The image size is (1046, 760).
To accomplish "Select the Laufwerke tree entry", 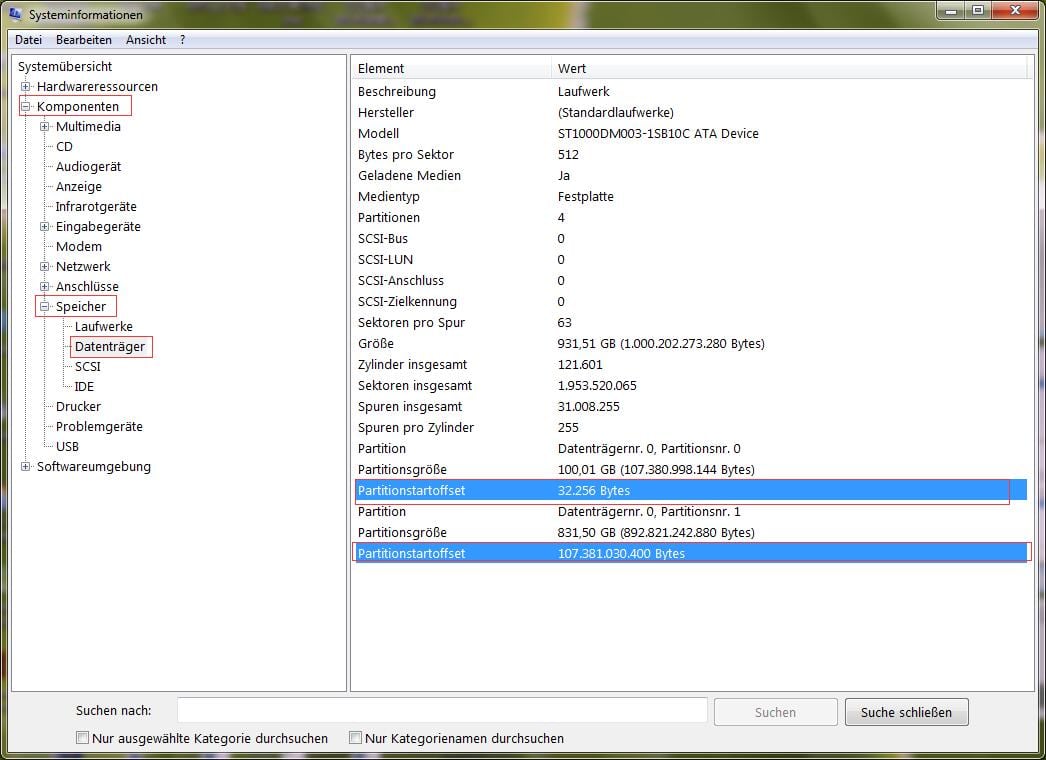I will click(x=104, y=326).
